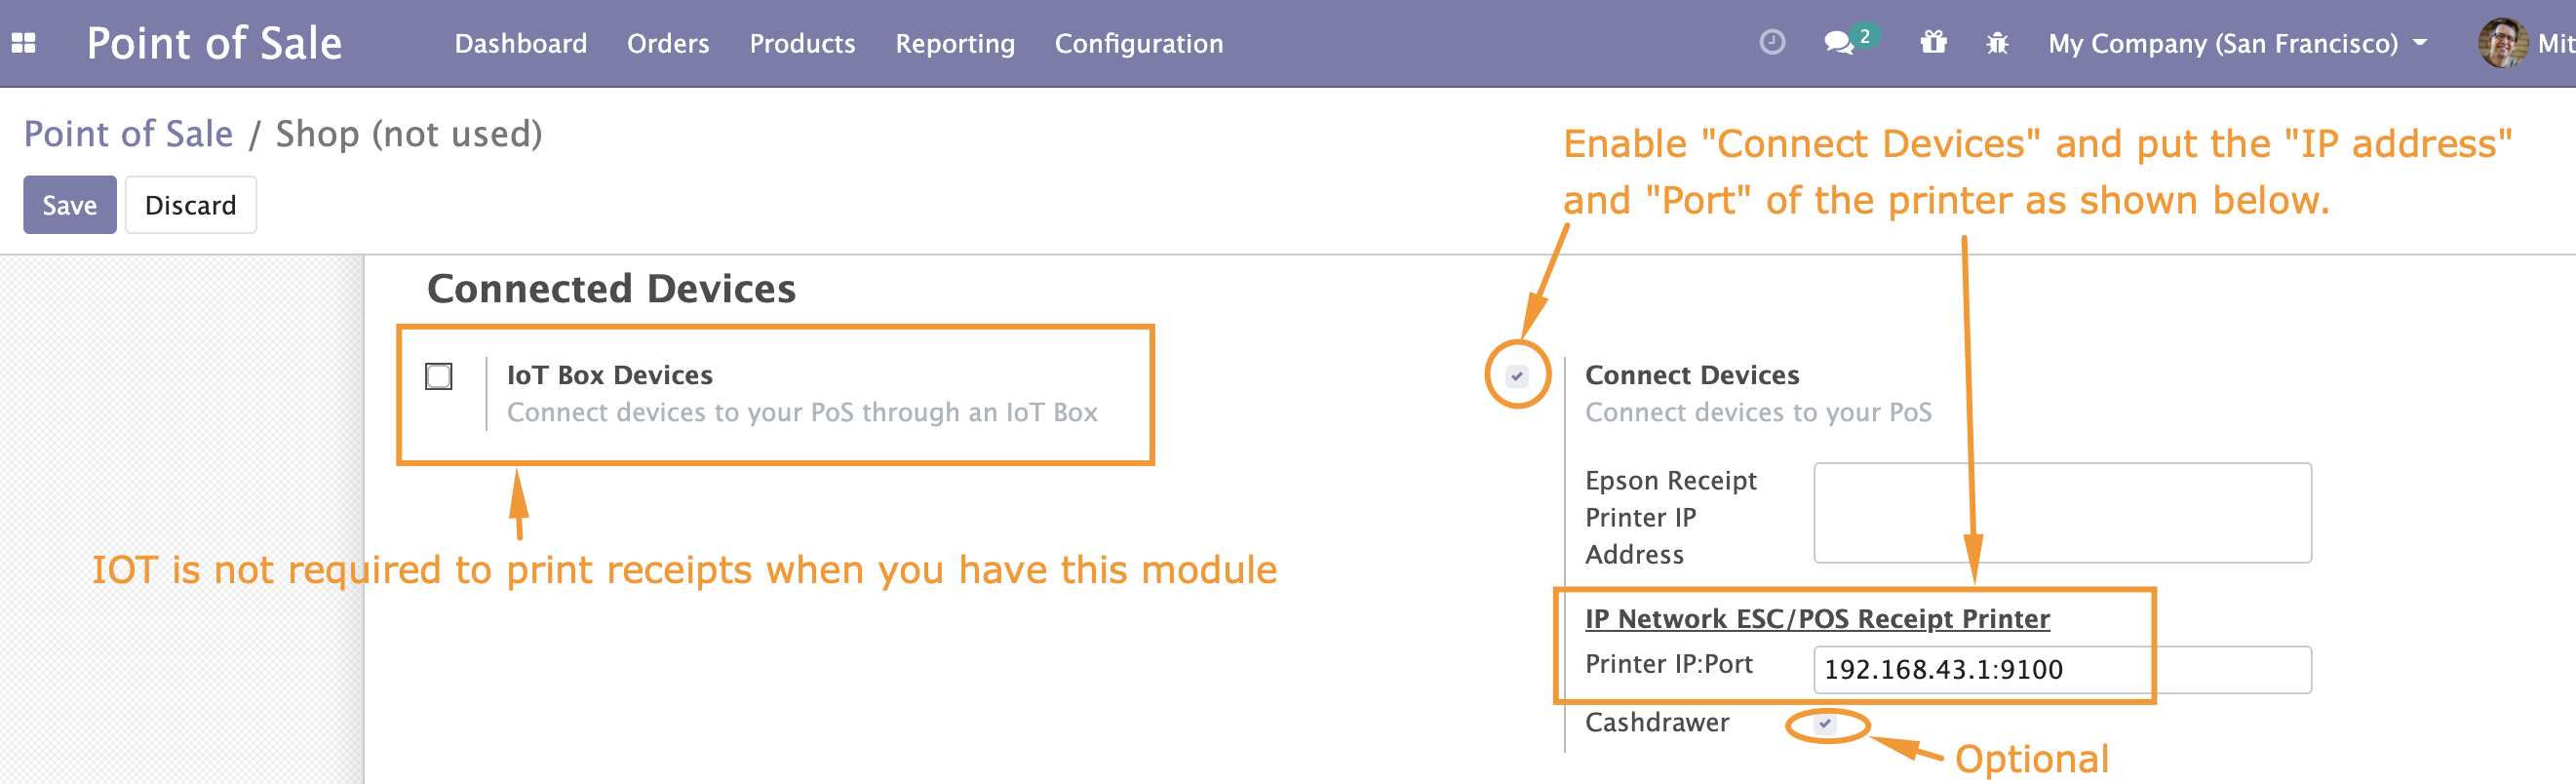Toggle the Cashdrawer checkbox
The width and height of the screenshot is (2576, 784).
1826,723
